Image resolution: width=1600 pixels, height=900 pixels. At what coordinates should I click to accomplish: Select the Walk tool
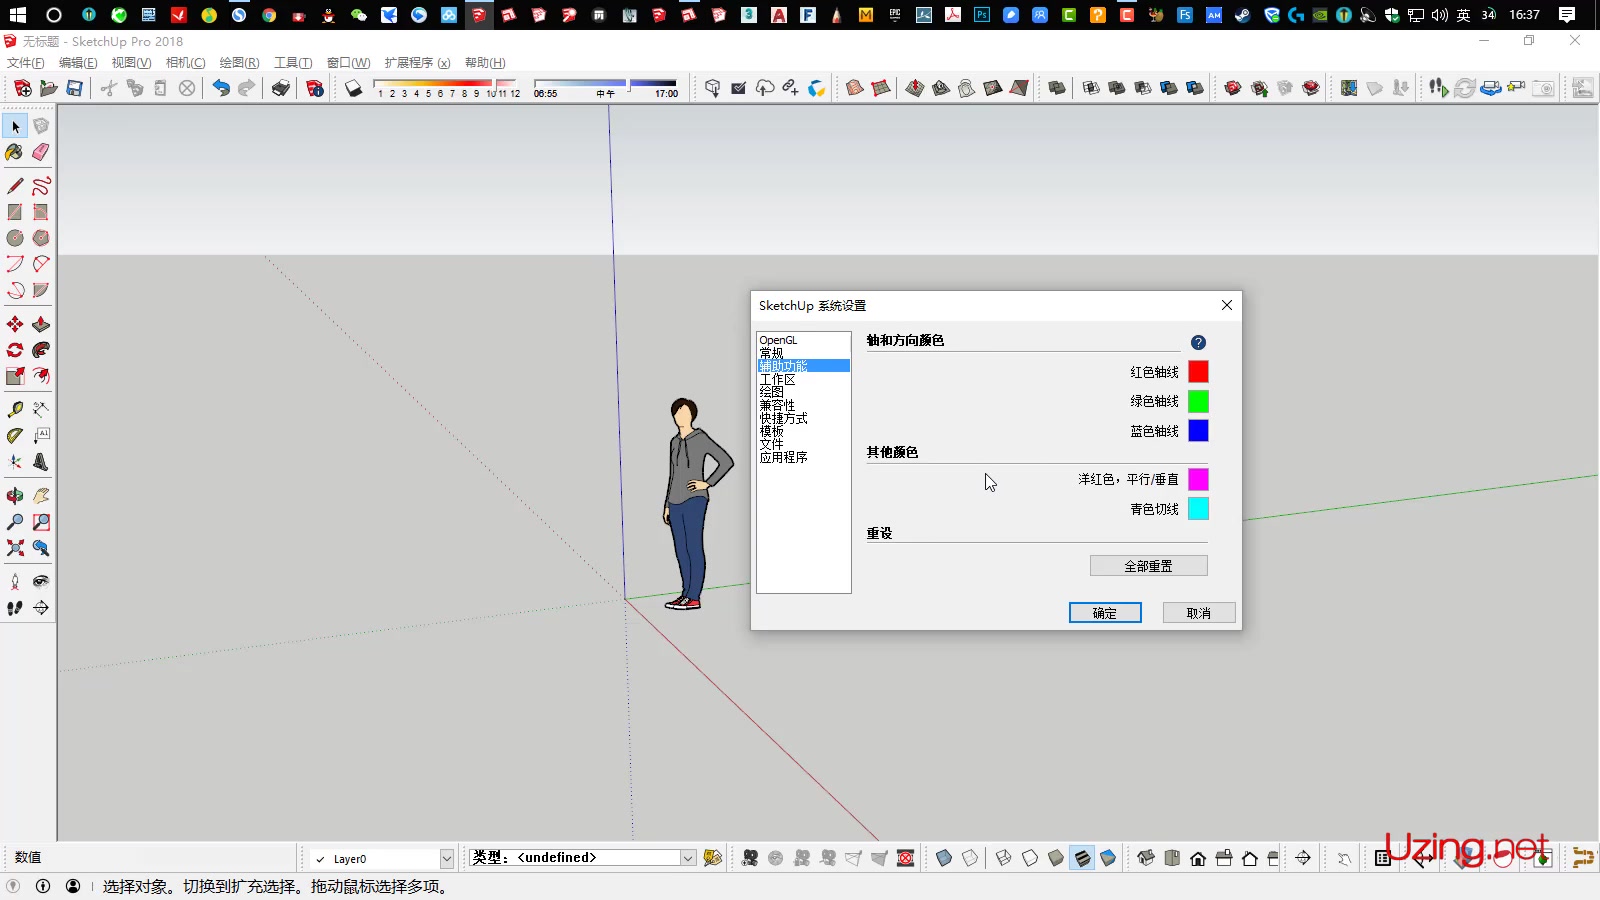[14, 607]
